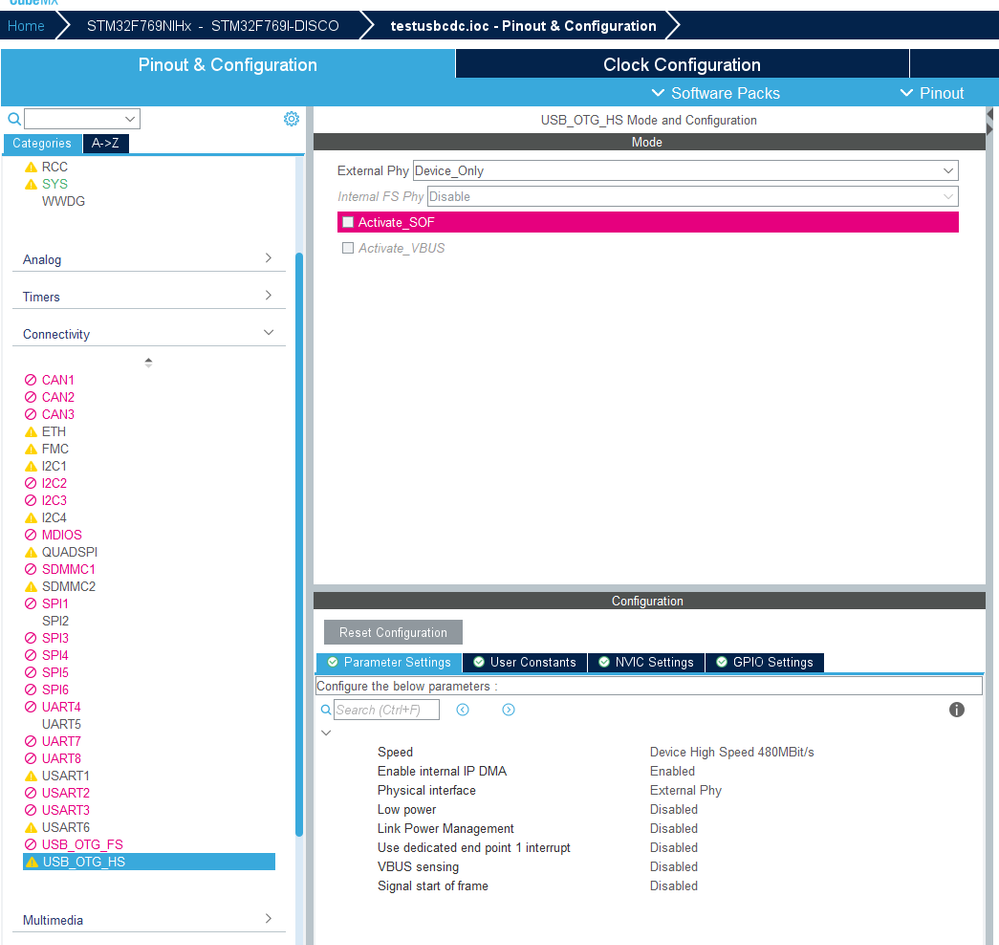Image resolution: width=999 pixels, height=945 pixels.
Task: Select USB_OTG_HS in the peripheral list
Action: tap(149, 862)
